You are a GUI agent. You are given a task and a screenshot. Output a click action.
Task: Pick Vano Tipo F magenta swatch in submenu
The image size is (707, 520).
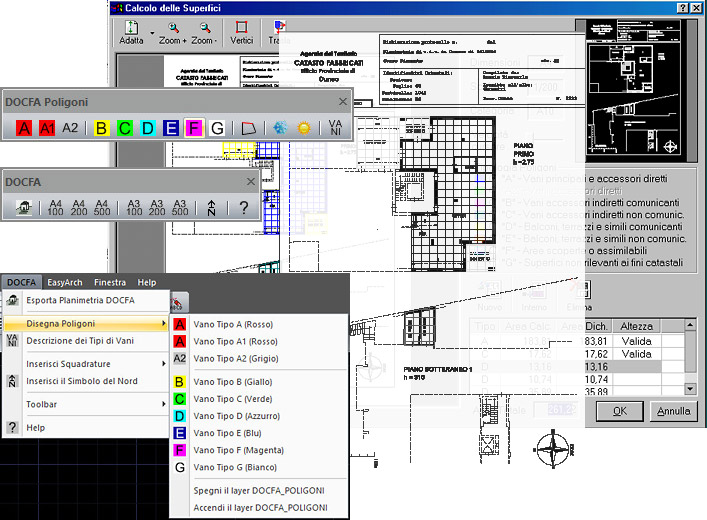tap(180, 450)
